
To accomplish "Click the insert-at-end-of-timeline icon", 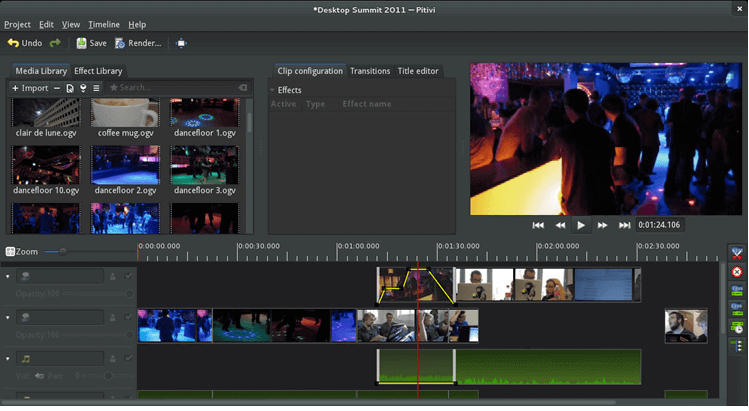I will point(83,88).
